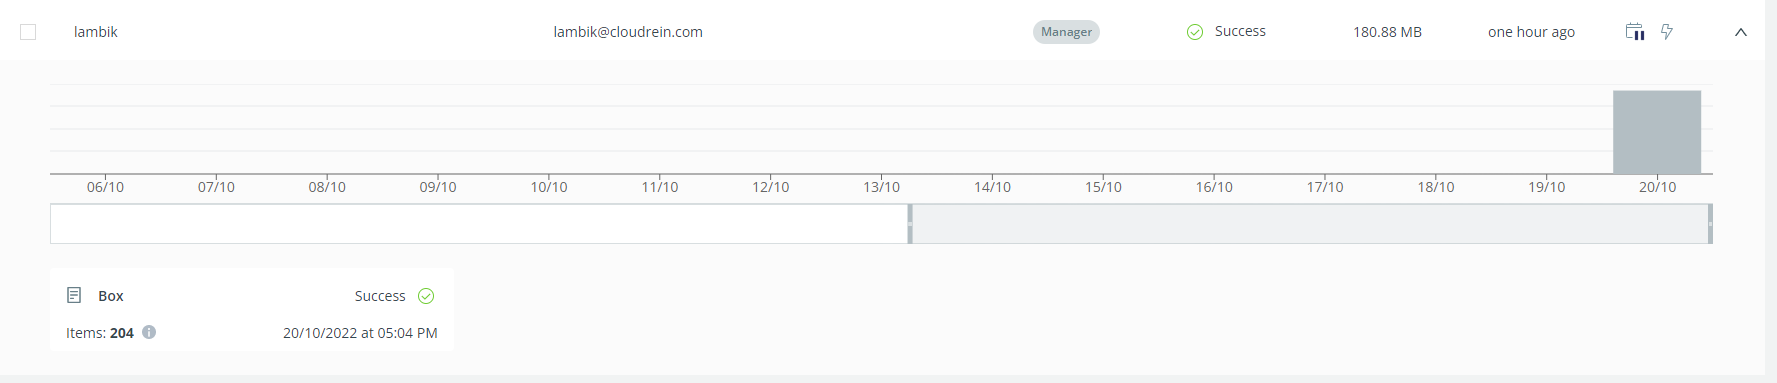
Task: Click the 180.88 MB size value
Action: point(1387,32)
